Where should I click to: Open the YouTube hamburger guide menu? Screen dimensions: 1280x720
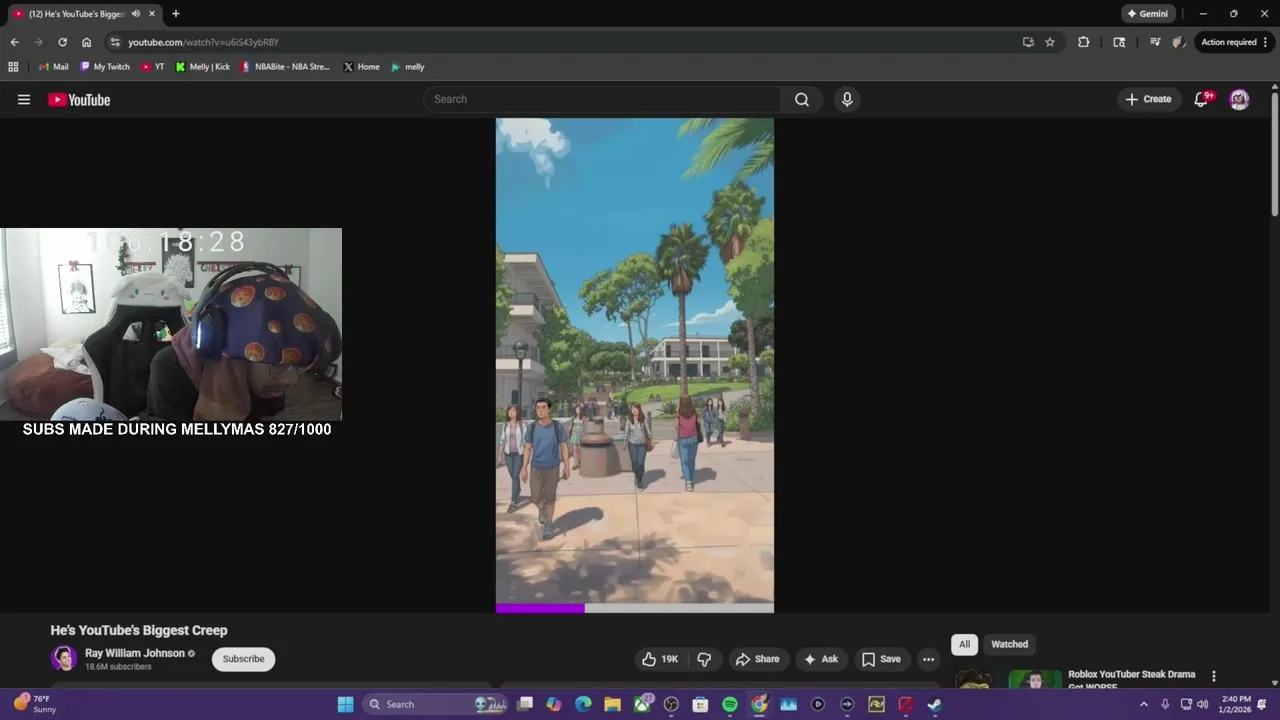click(24, 99)
